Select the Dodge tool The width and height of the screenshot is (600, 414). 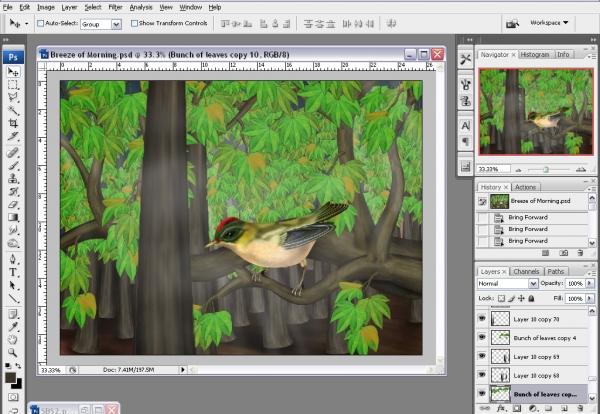click(13, 243)
